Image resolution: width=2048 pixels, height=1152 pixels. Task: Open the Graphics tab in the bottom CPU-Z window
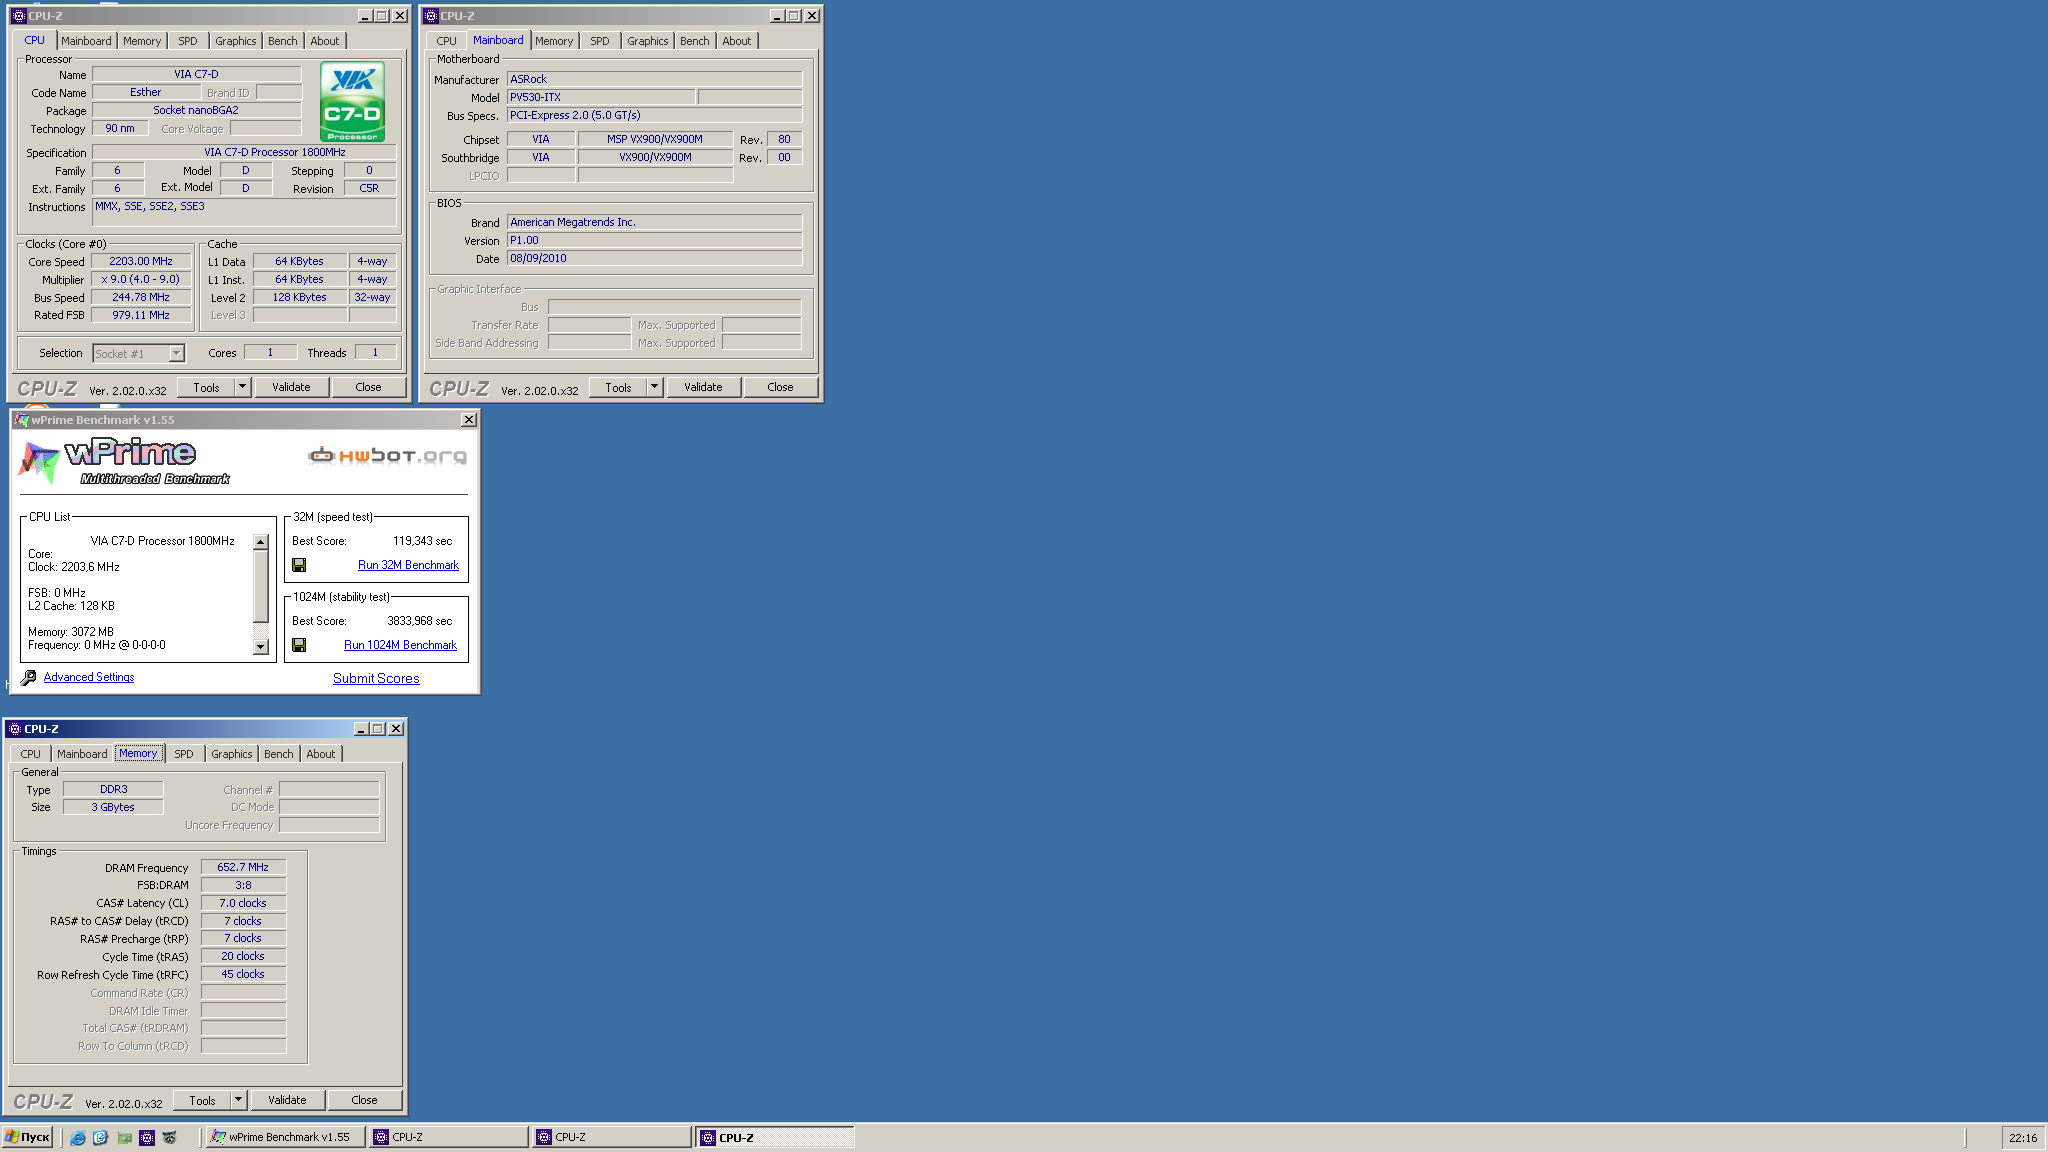point(232,754)
